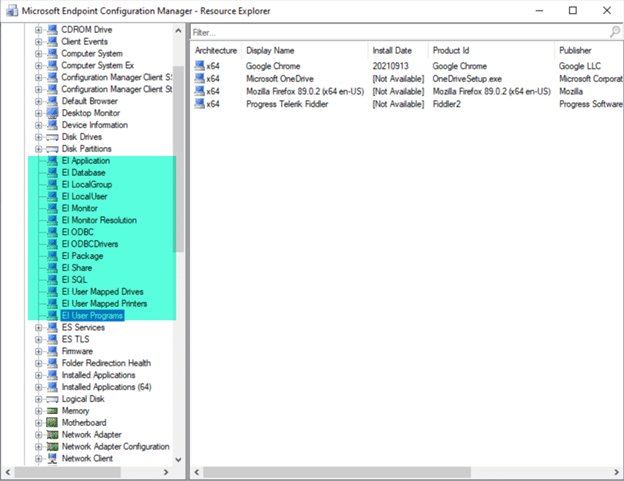Image resolution: width=624 pixels, height=481 pixels.
Task: Click the EI User Programs node icon
Action: point(52,315)
